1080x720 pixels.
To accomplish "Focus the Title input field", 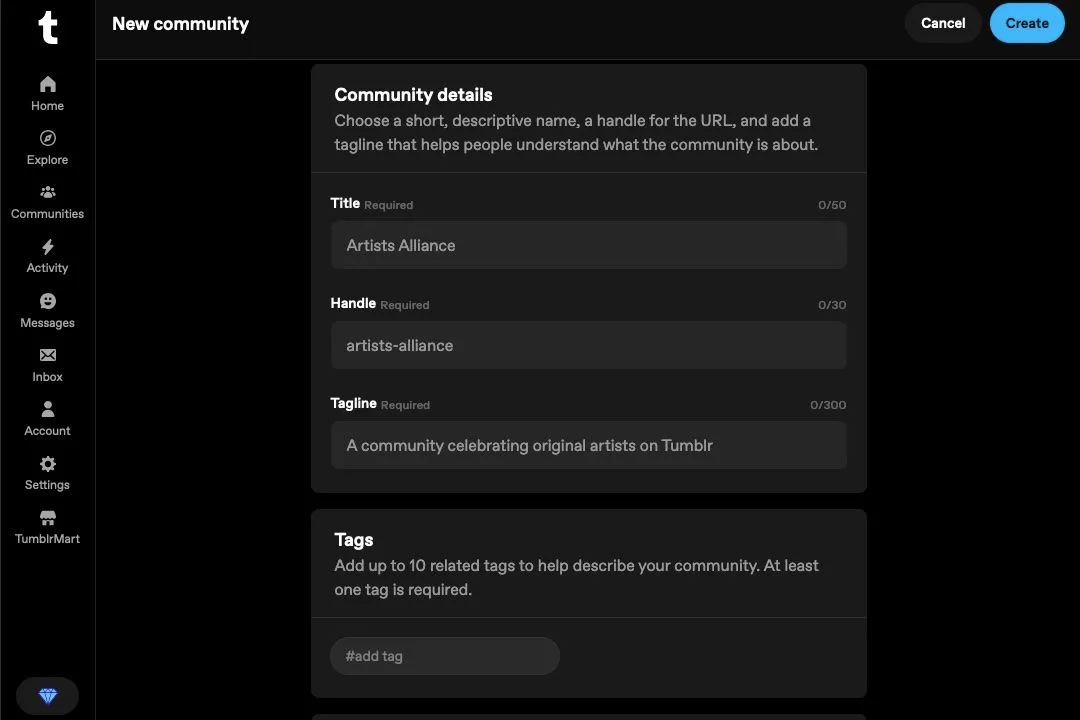I will pyautogui.click(x=588, y=245).
